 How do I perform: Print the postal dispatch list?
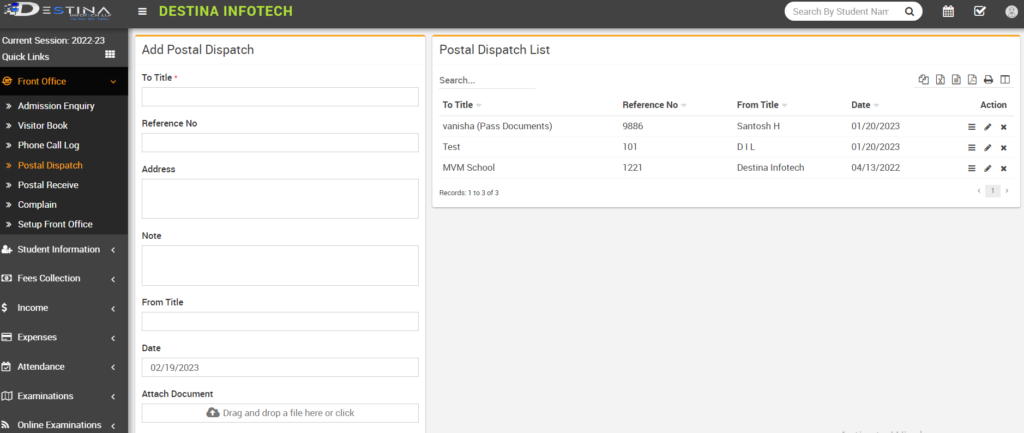pyautogui.click(x=988, y=80)
